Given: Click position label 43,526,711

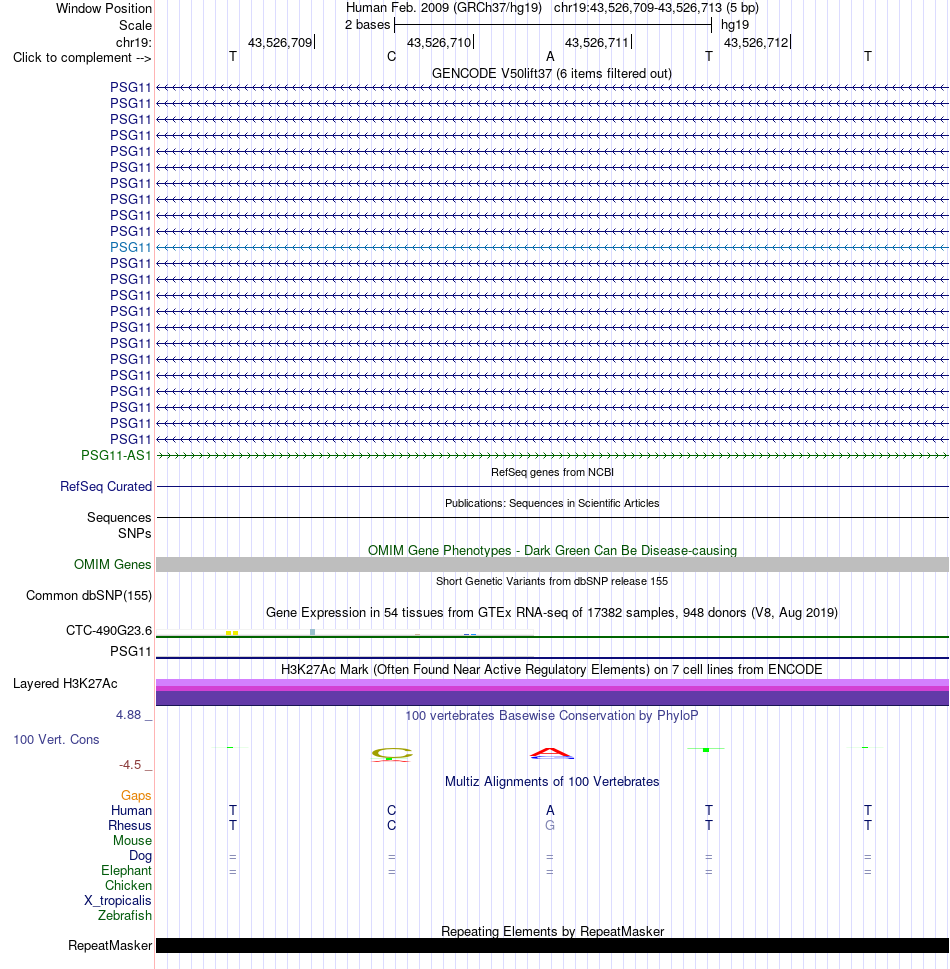Looking at the screenshot, I should [597, 43].
